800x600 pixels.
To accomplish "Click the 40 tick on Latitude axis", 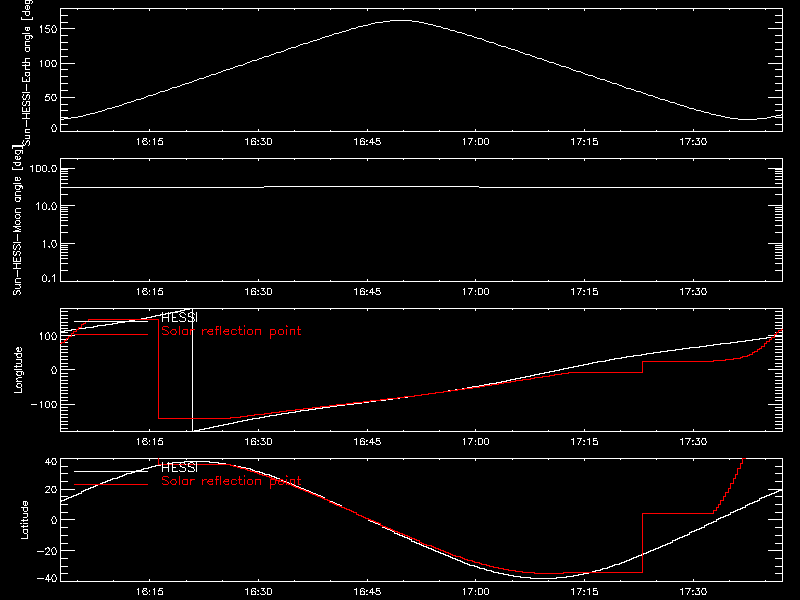I will click(x=51, y=462).
